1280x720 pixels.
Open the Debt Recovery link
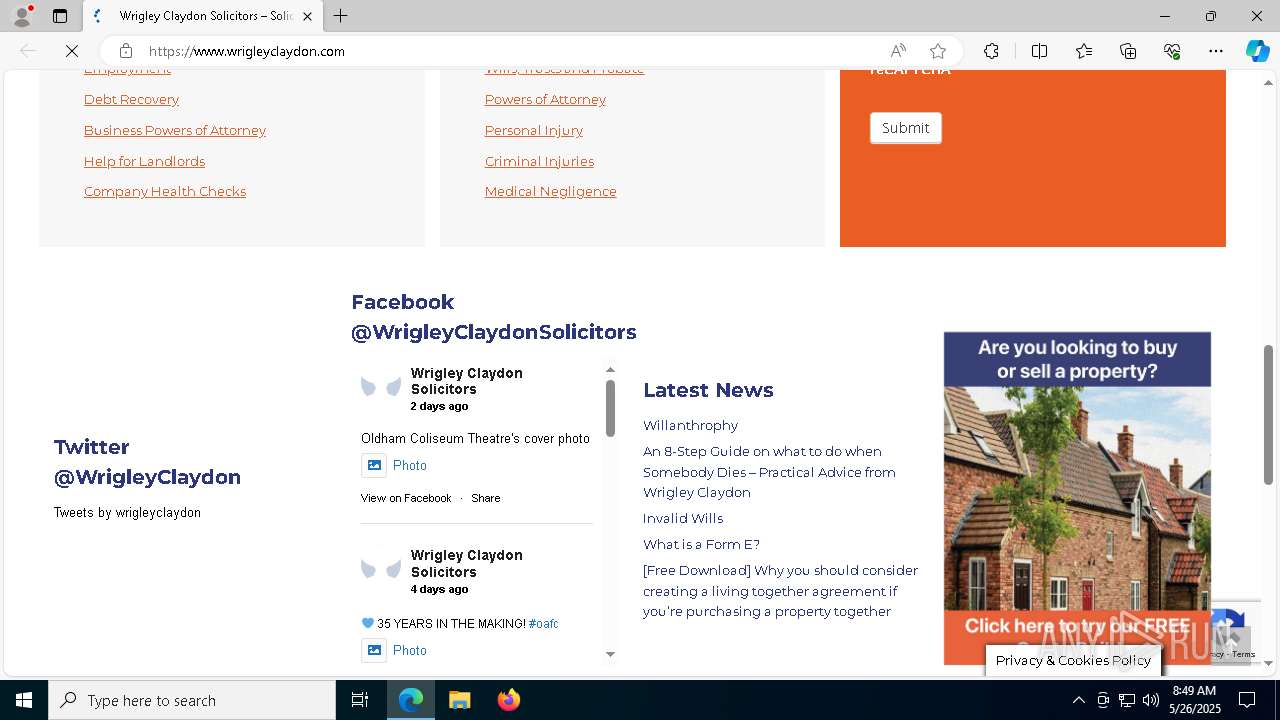[131, 99]
